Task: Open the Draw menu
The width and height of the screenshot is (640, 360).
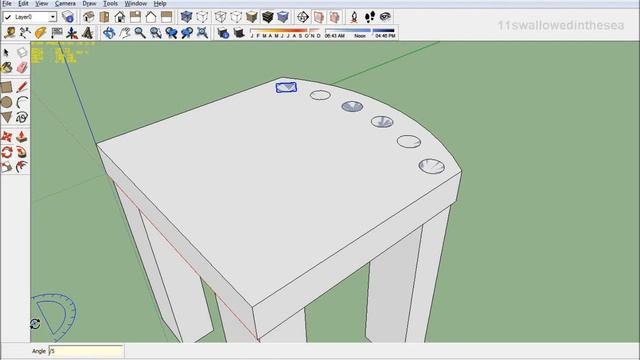Action: coord(89,3)
